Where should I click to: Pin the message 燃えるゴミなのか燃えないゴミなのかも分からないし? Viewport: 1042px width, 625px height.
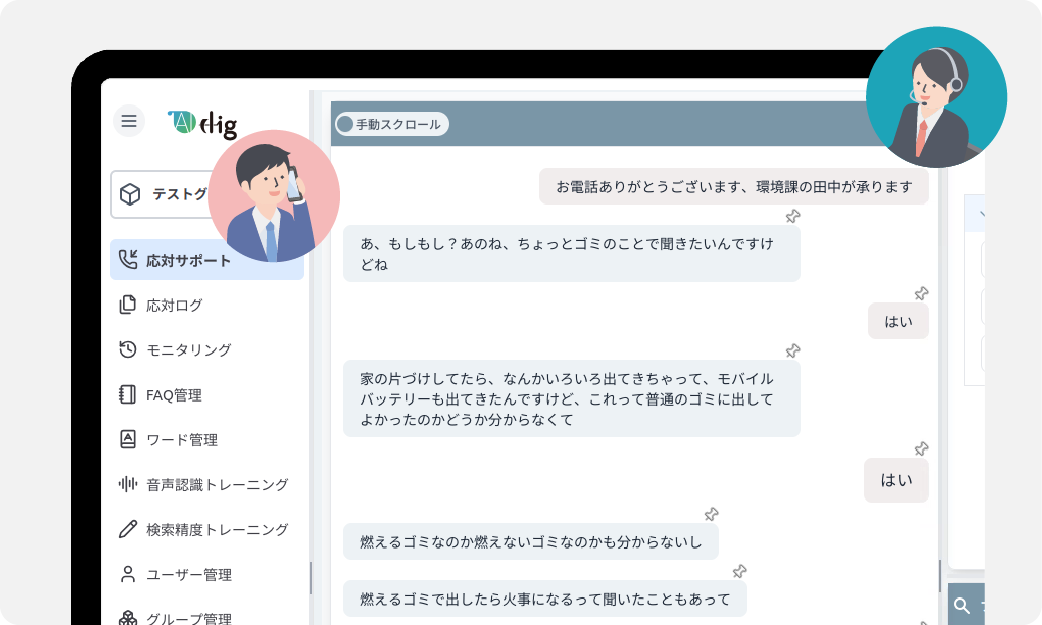(711, 514)
